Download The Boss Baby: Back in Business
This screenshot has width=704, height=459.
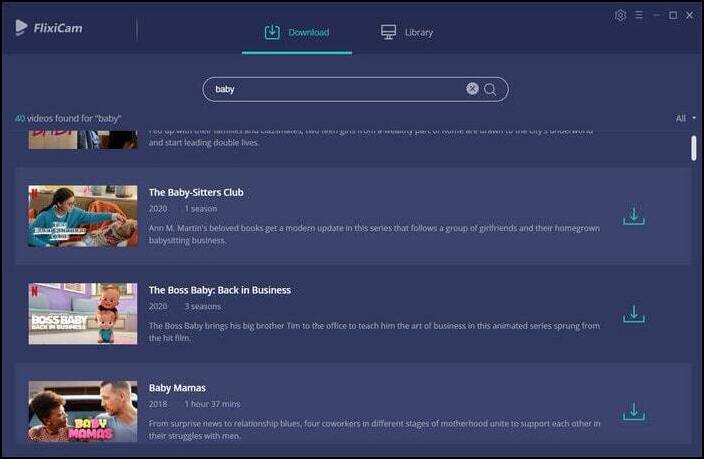[633, 314]
